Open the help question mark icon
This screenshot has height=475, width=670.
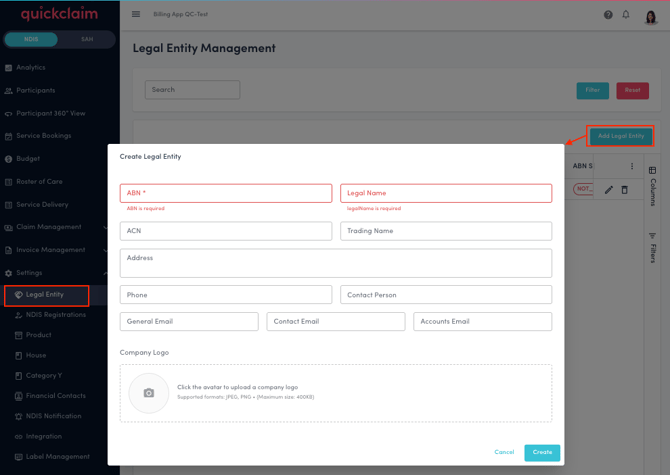point(608,15)
